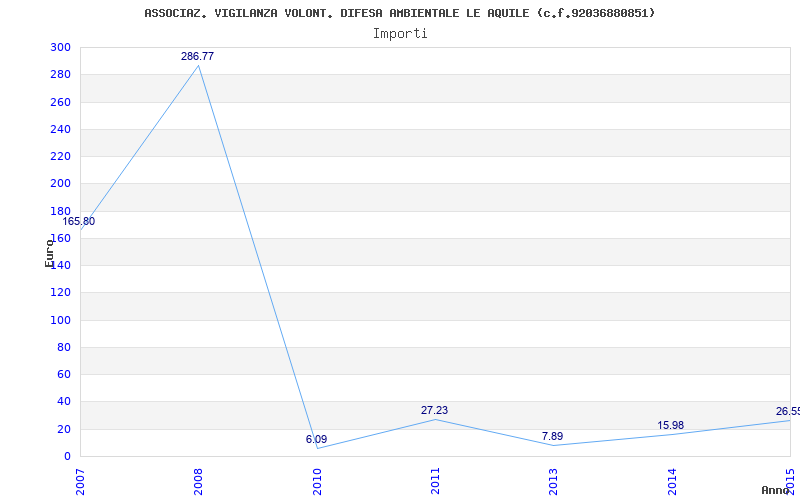Click the 240 y-axis tick label
The width and height of the screenshot is (800, 500).
(61, 129)
